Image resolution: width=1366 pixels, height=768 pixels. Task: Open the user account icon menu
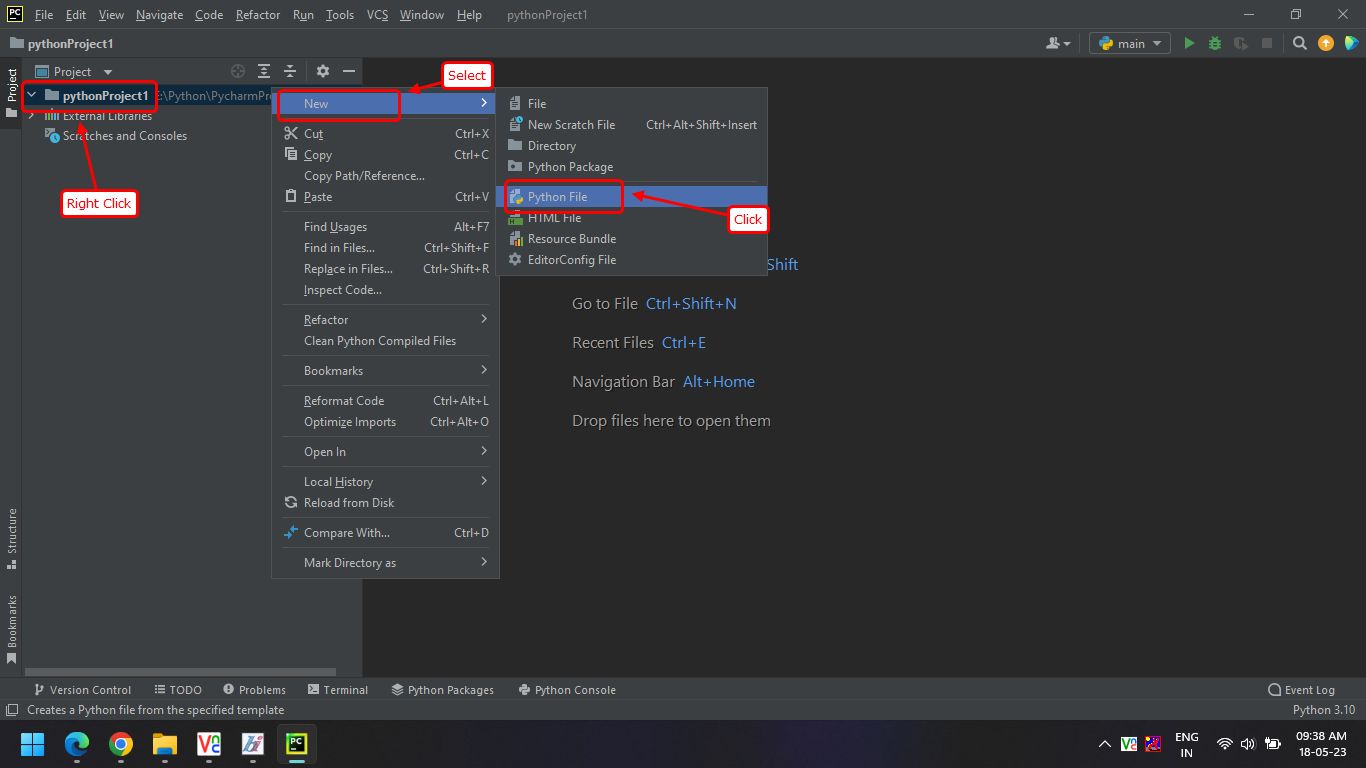[1058, 44]
